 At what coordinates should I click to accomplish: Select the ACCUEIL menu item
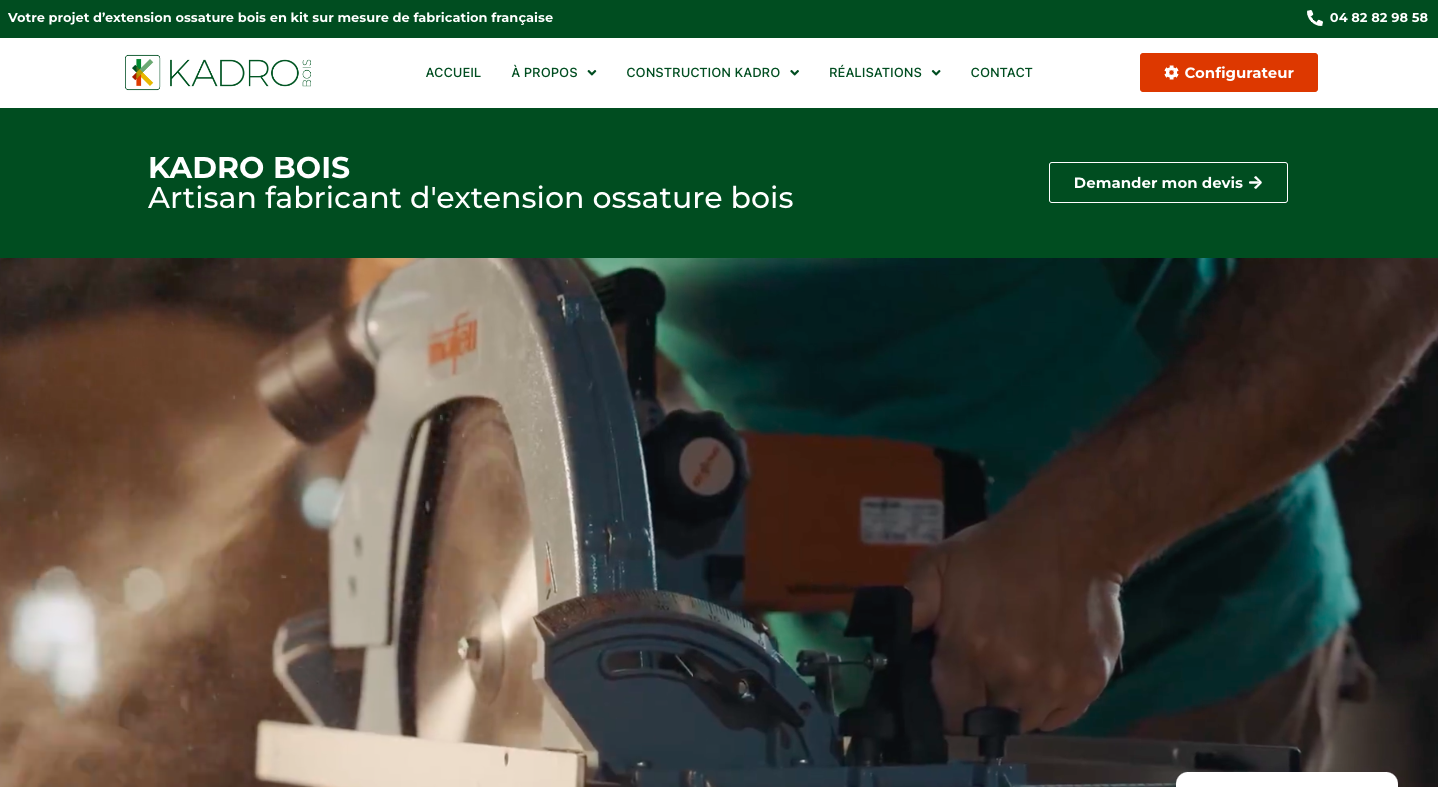point(453,72)
